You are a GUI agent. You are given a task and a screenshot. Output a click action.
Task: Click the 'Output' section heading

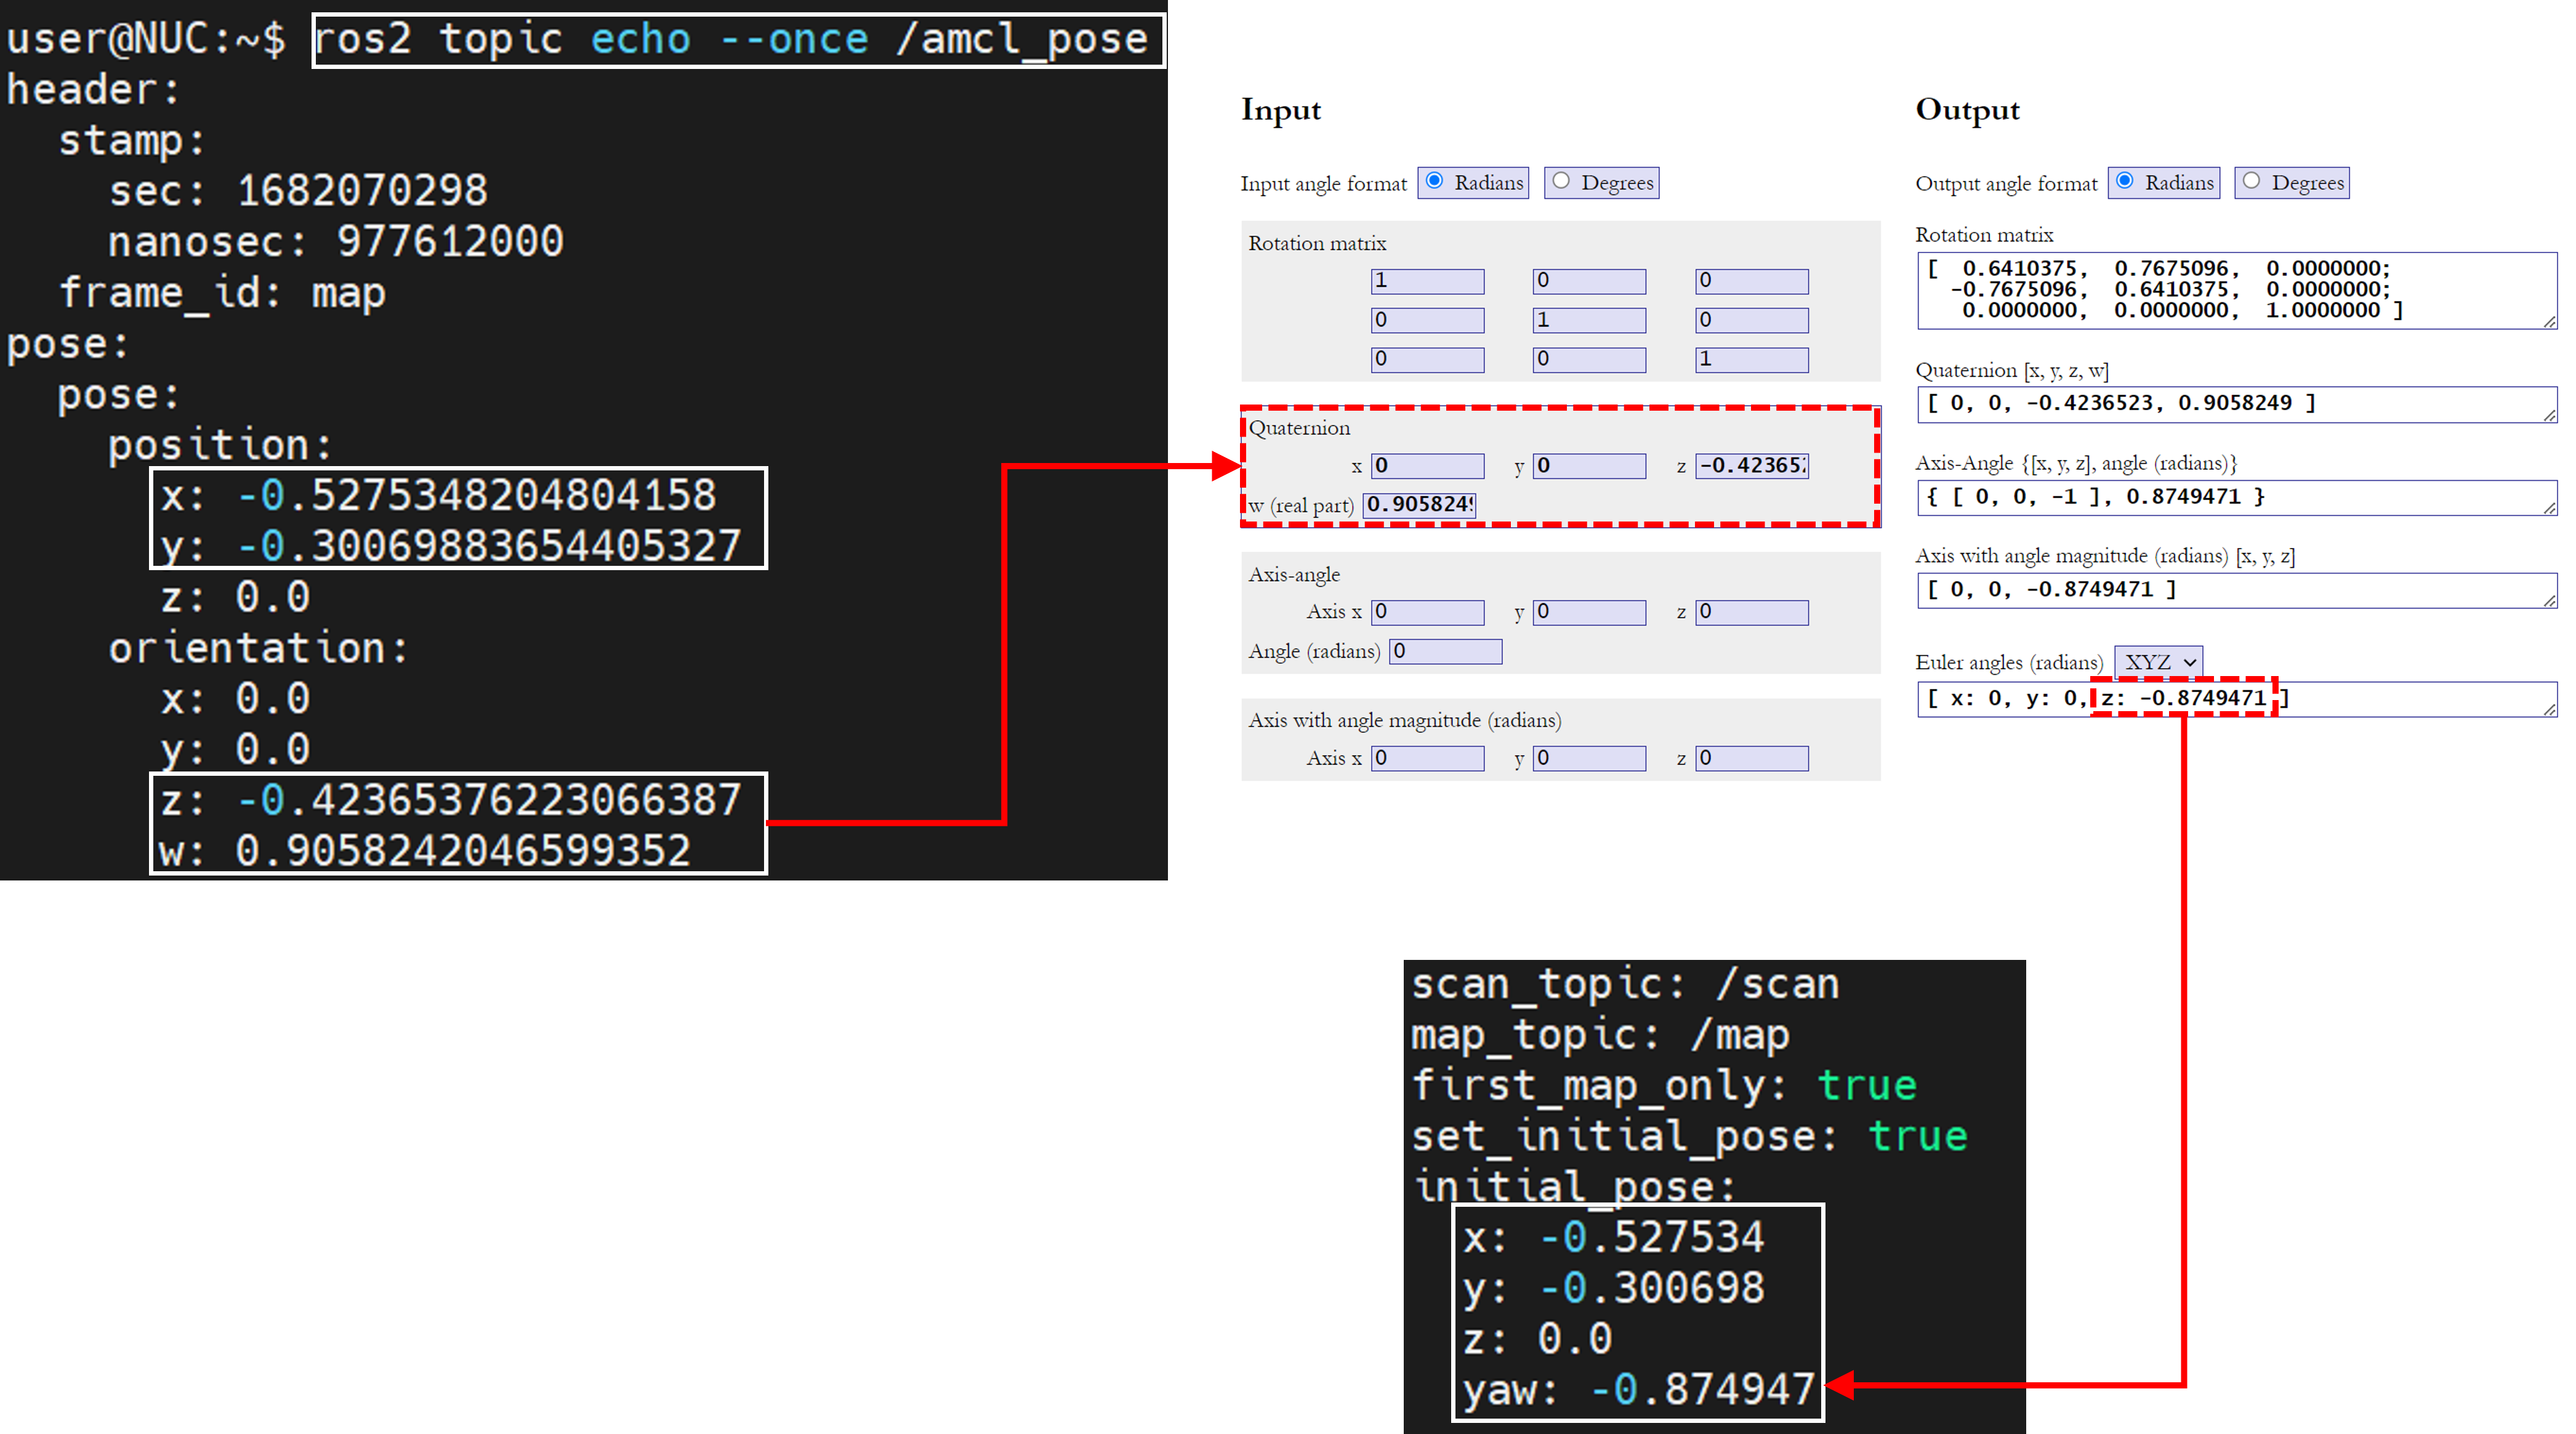1967,110
